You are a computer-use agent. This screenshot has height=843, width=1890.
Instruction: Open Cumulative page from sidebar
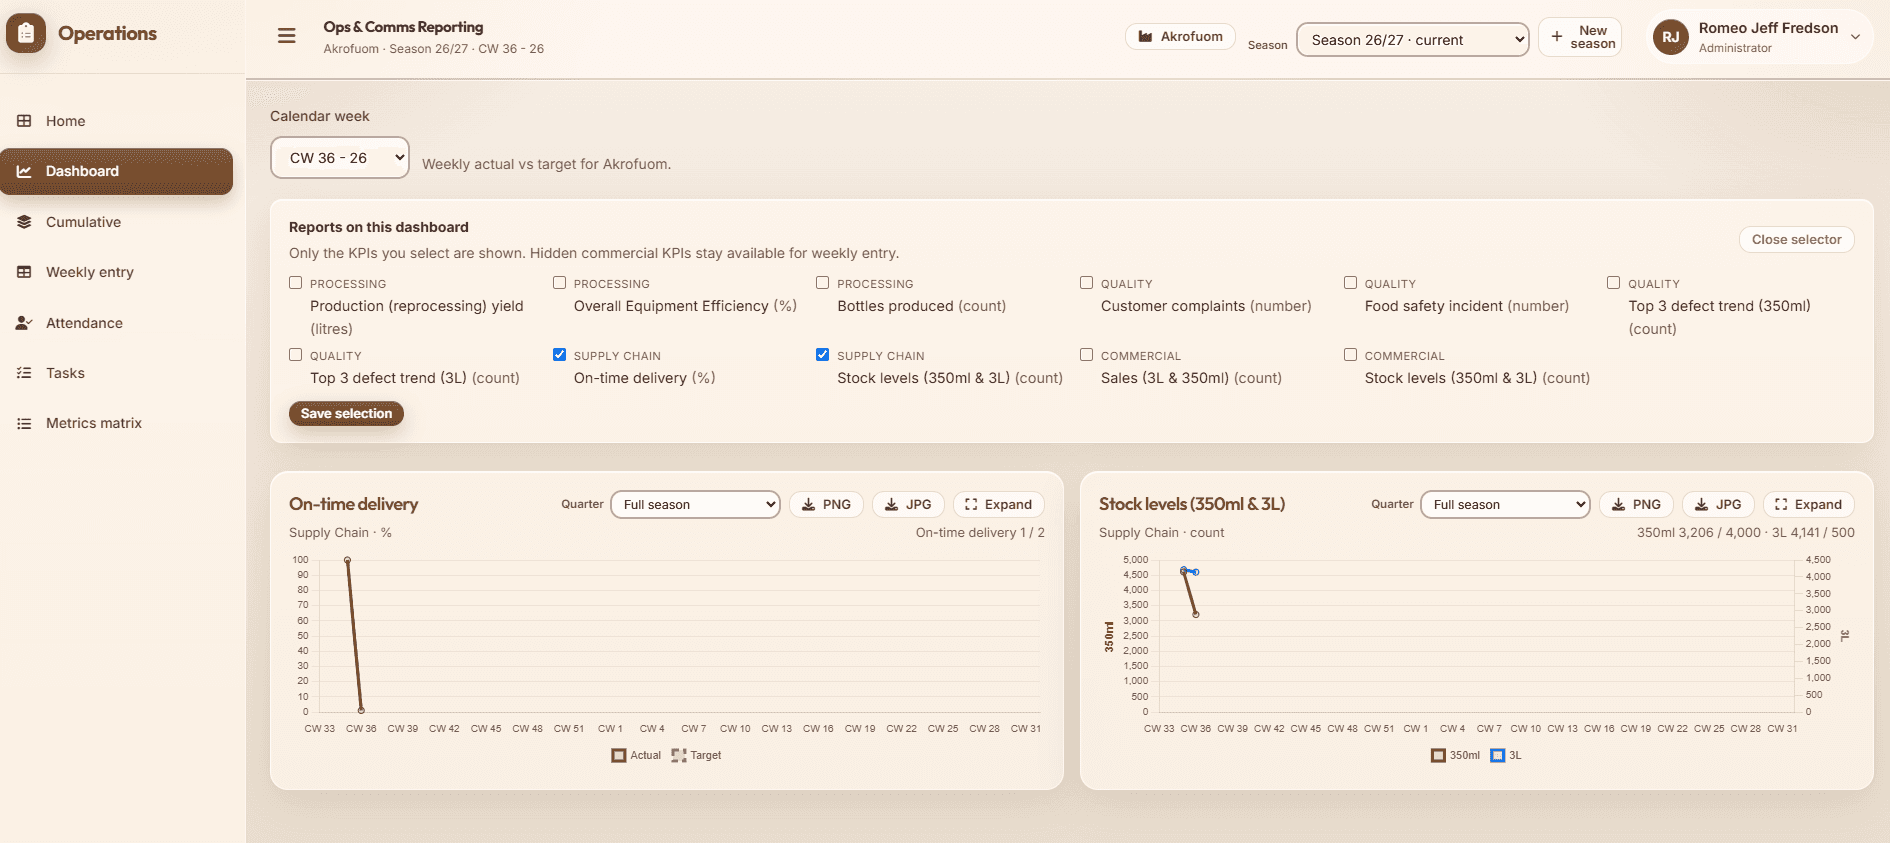click(116, 222)
